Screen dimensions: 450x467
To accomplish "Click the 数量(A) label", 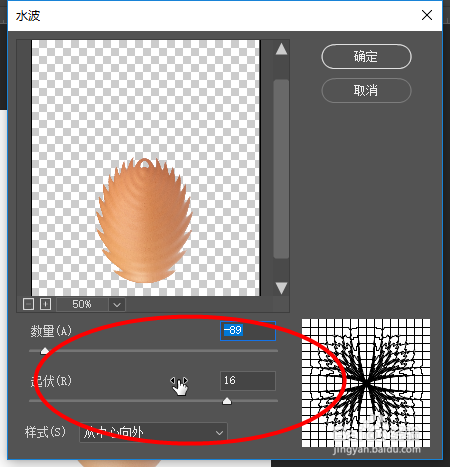I will (51, 331).
